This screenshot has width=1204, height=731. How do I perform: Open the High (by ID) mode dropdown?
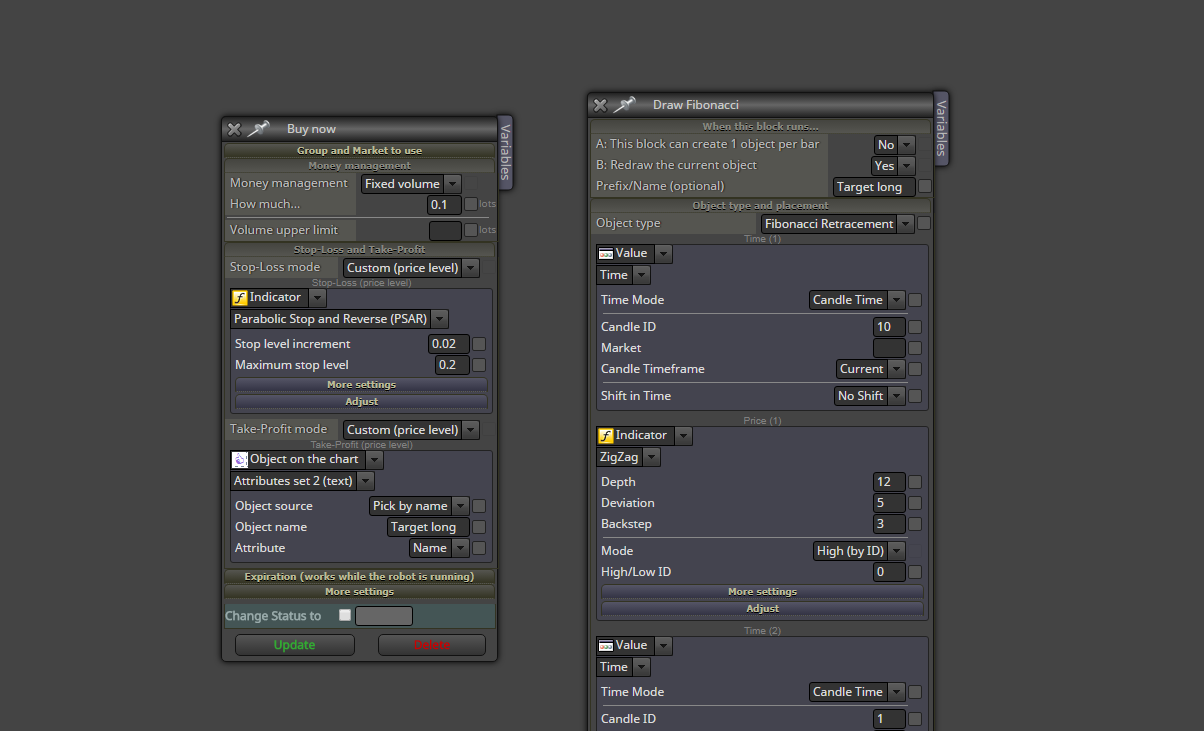point(860,551)
